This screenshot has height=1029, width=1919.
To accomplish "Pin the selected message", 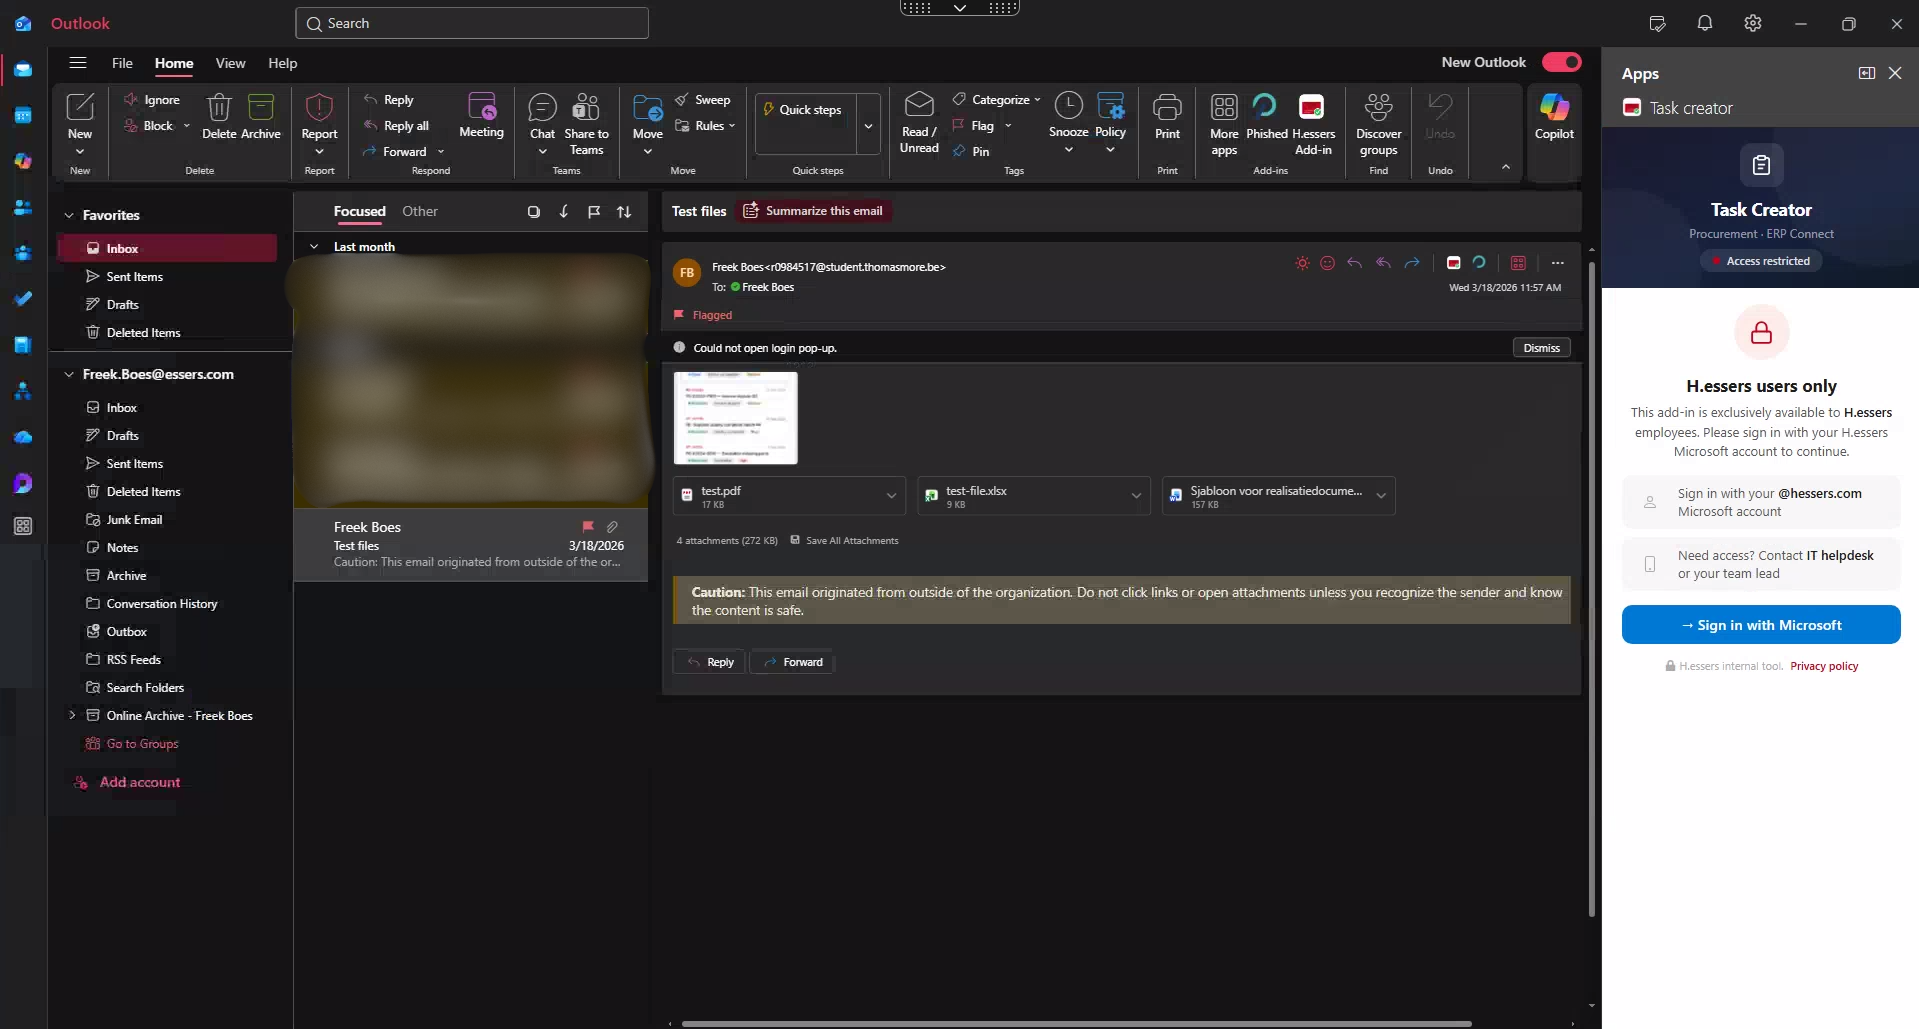I will pos(971,152).
